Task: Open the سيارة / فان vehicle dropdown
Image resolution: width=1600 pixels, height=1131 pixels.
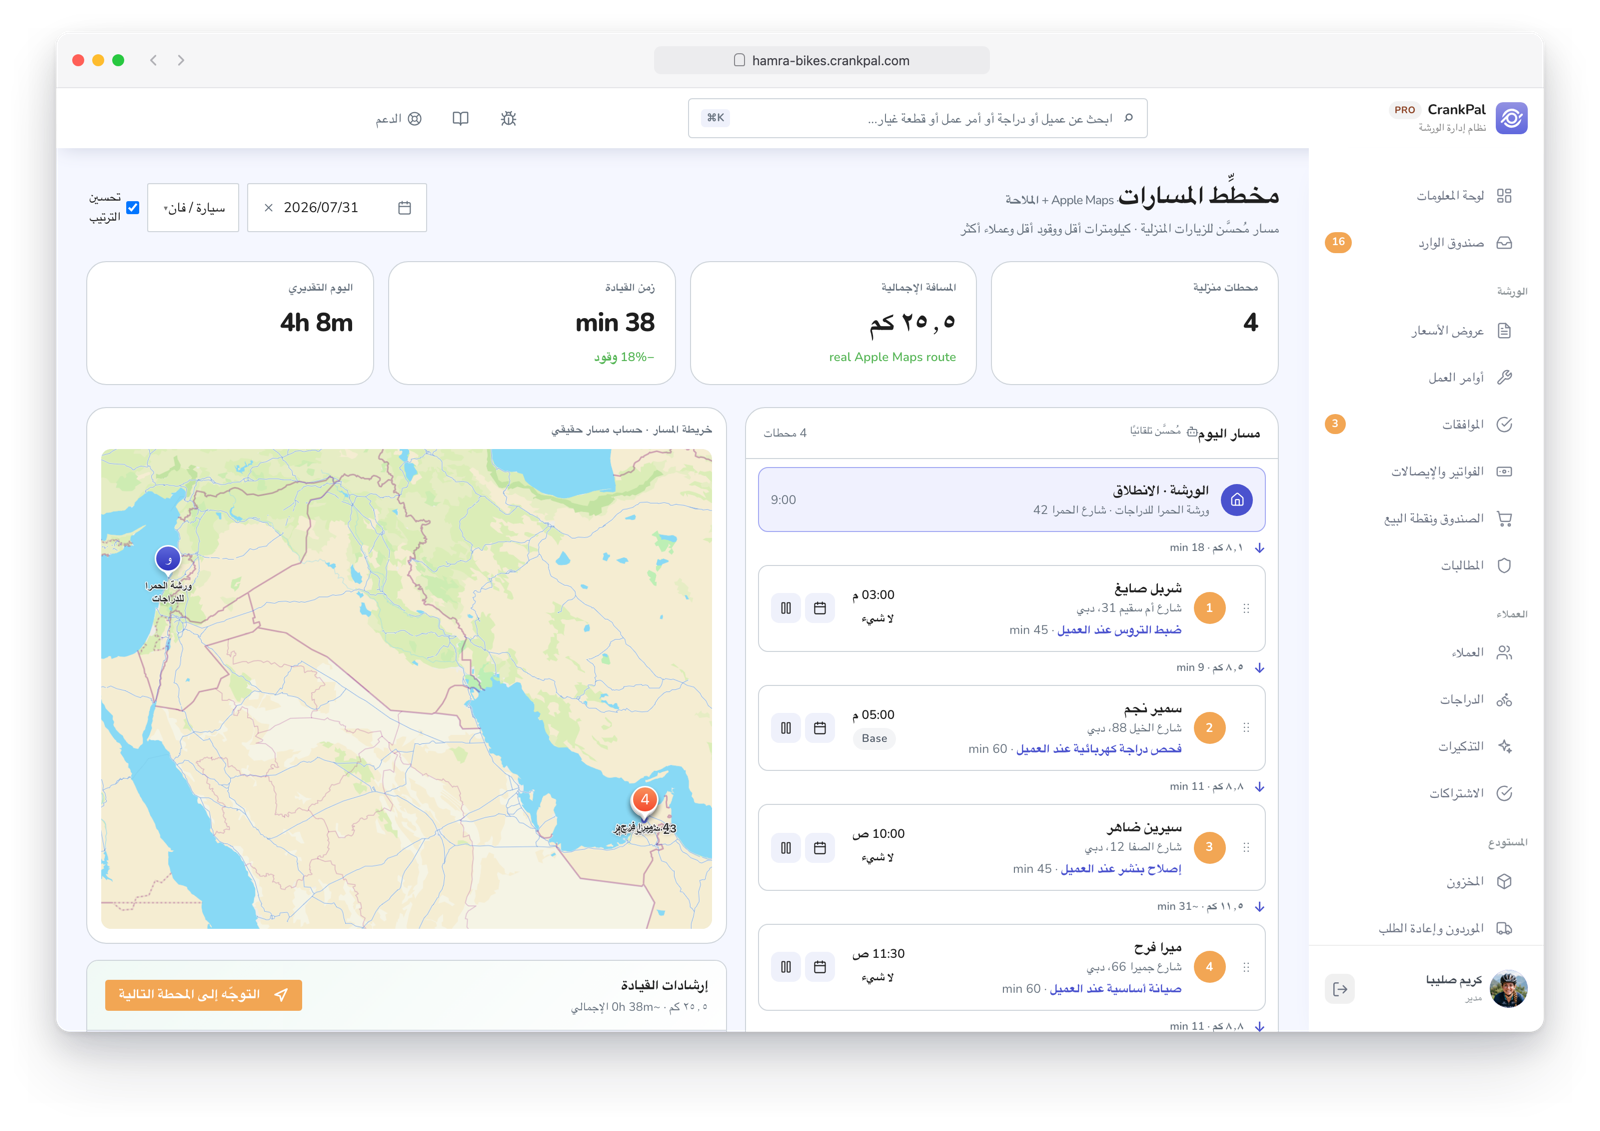Action: coord(193,208)
